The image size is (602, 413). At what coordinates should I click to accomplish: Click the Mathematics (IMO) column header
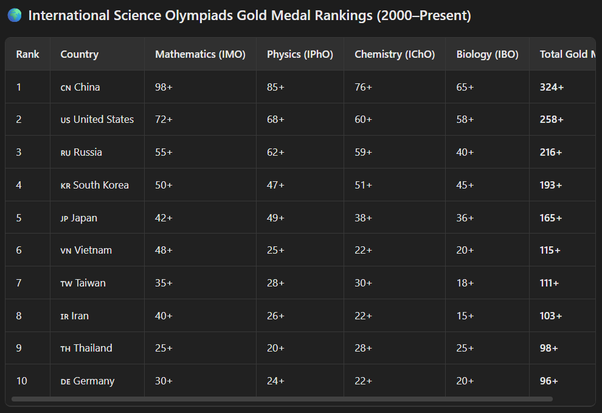tap(199, 54)
